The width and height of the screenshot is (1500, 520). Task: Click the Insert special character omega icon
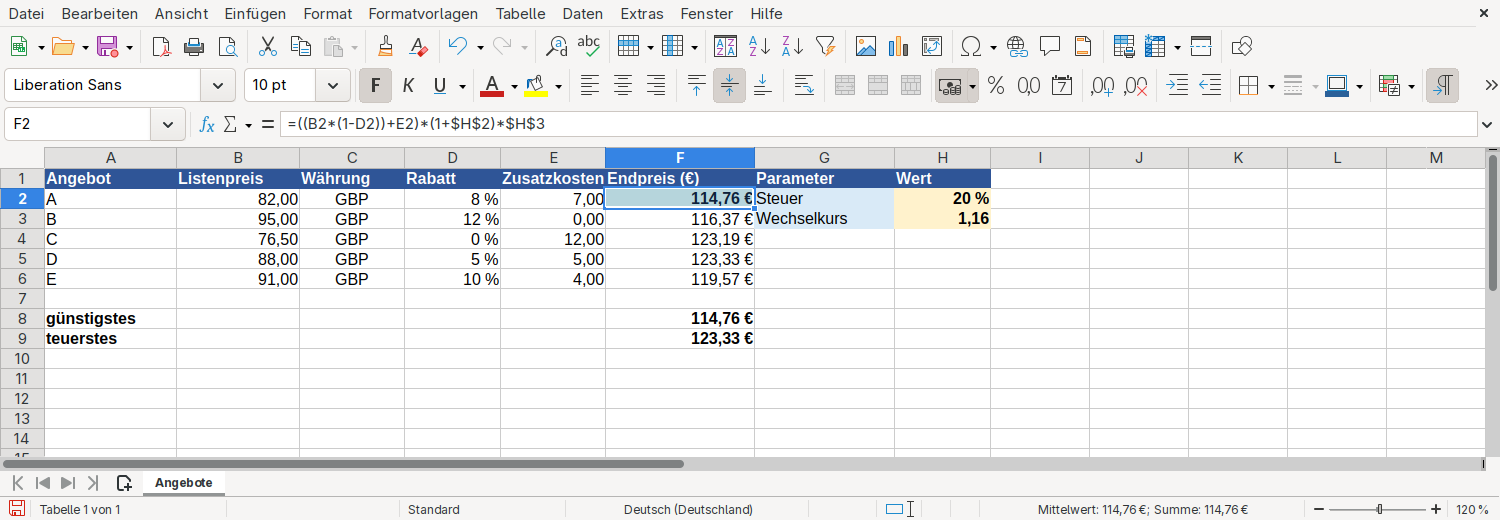(x=970, y=46)
